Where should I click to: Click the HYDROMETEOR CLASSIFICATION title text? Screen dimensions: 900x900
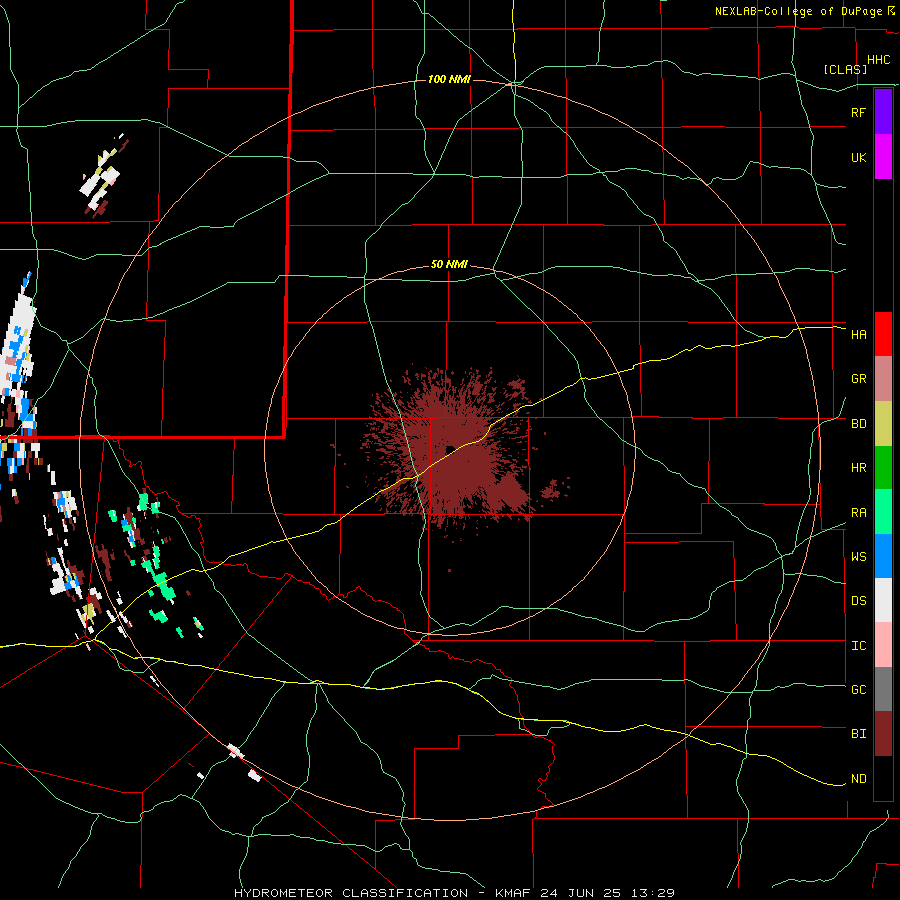click(351, 893)
